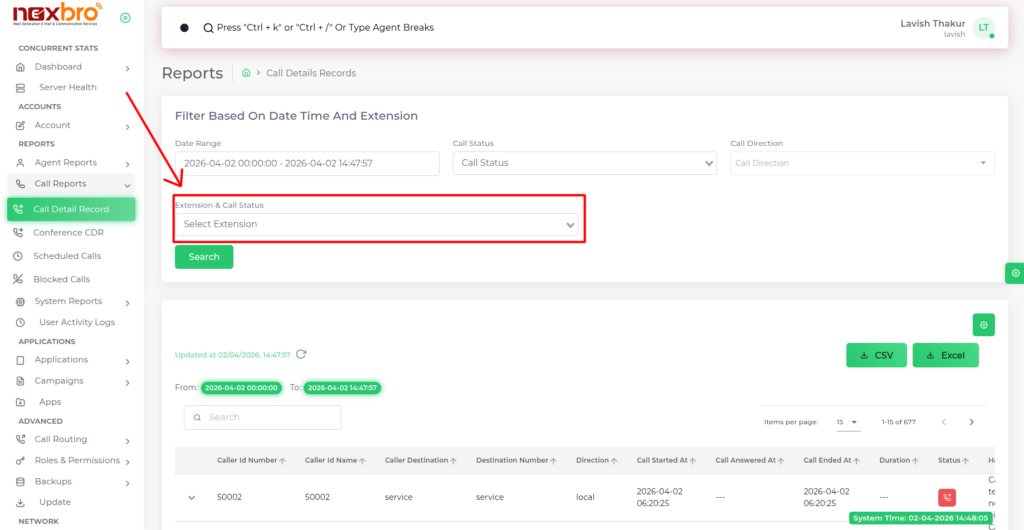Click the sidebar collapse icon near logo
The height and width of the screenshot is (530, 1024).
(125, 18)
